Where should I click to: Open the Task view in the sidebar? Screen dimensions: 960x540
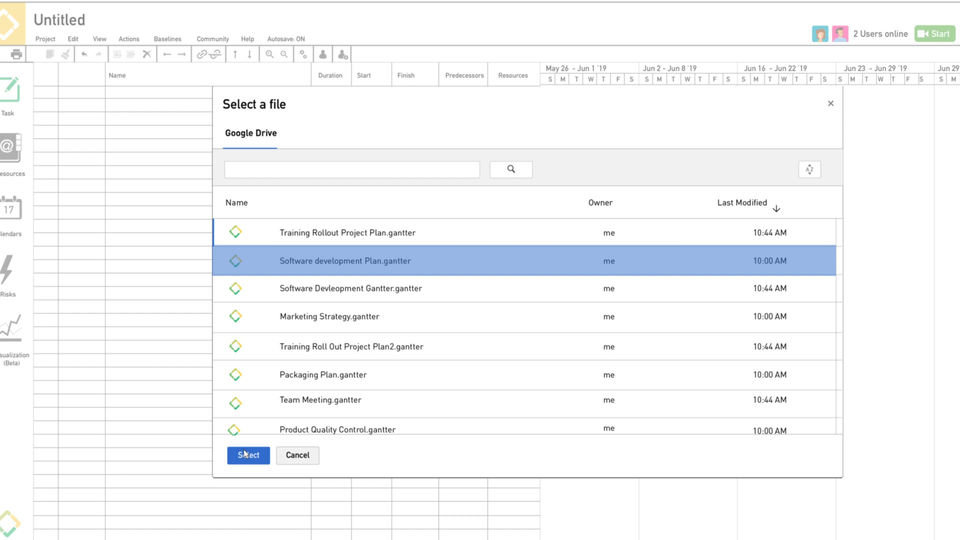point(9,91)
